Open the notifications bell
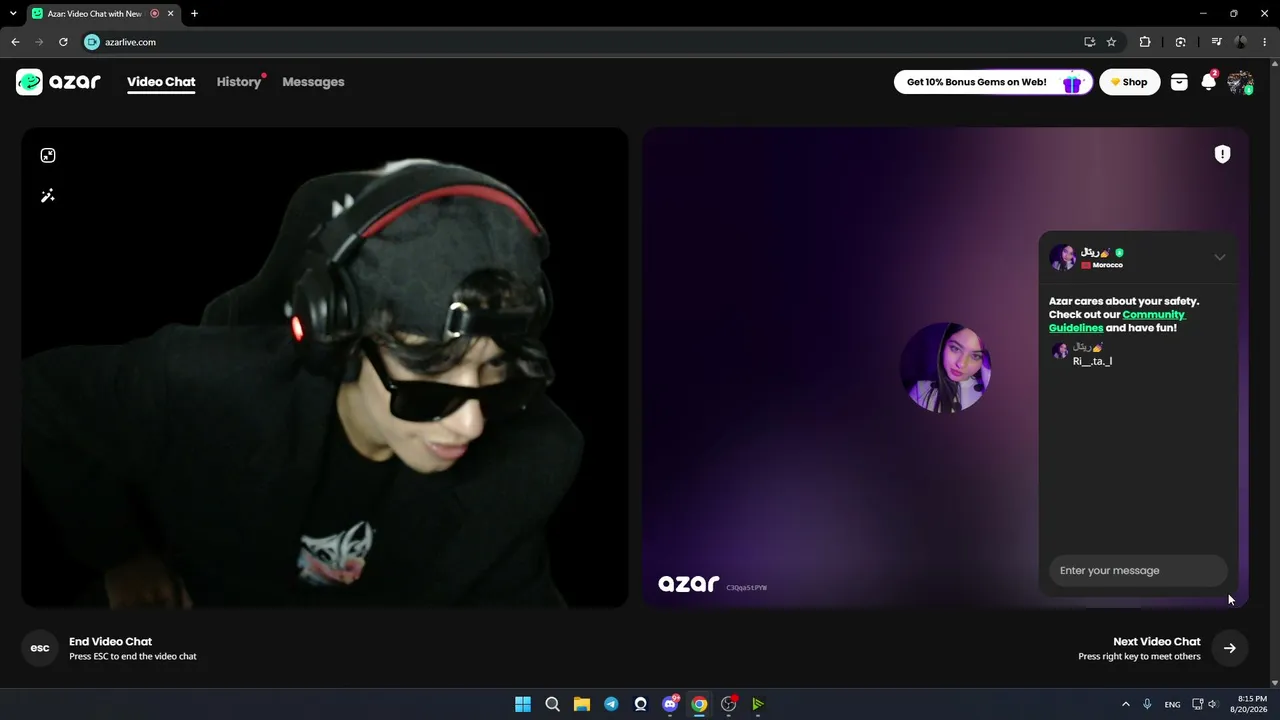The width and height of the screenshot is (1280, 720). [x=1209, y=82]
